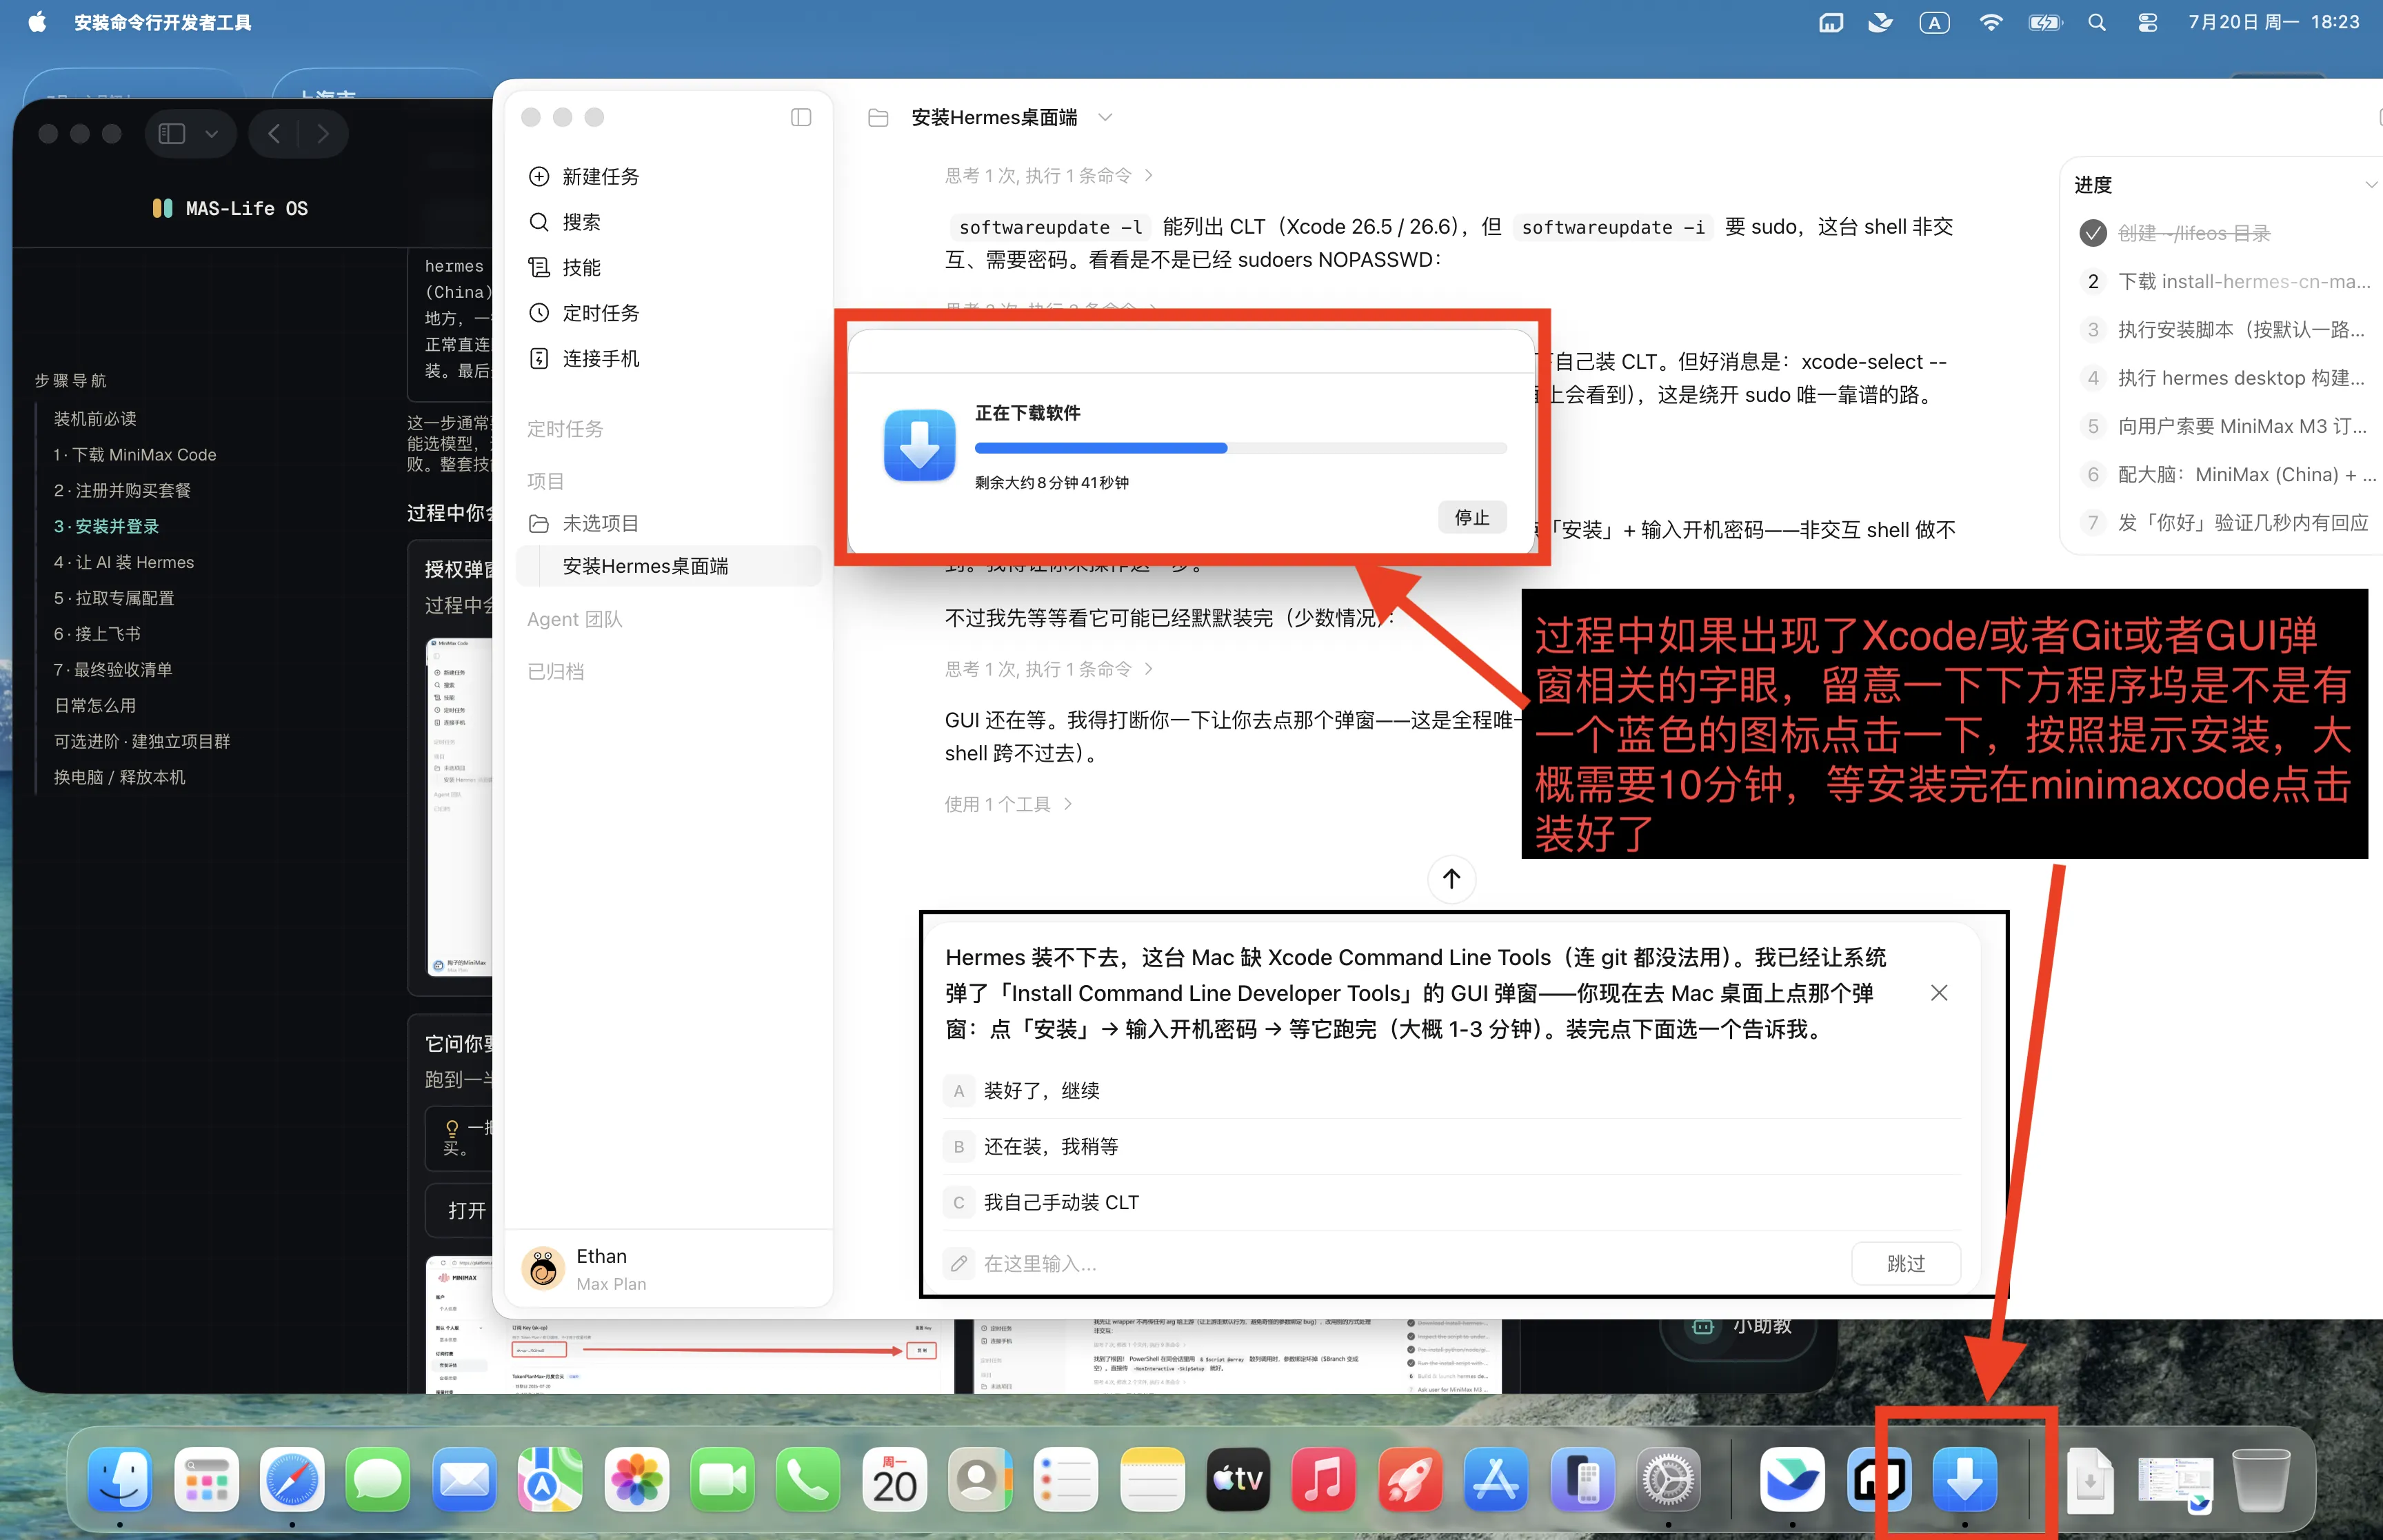The height and width of the screenshot is (1540, 2383).
Task: Open 搜索 from the MiniMax sidebar
Action: [581, 222]
